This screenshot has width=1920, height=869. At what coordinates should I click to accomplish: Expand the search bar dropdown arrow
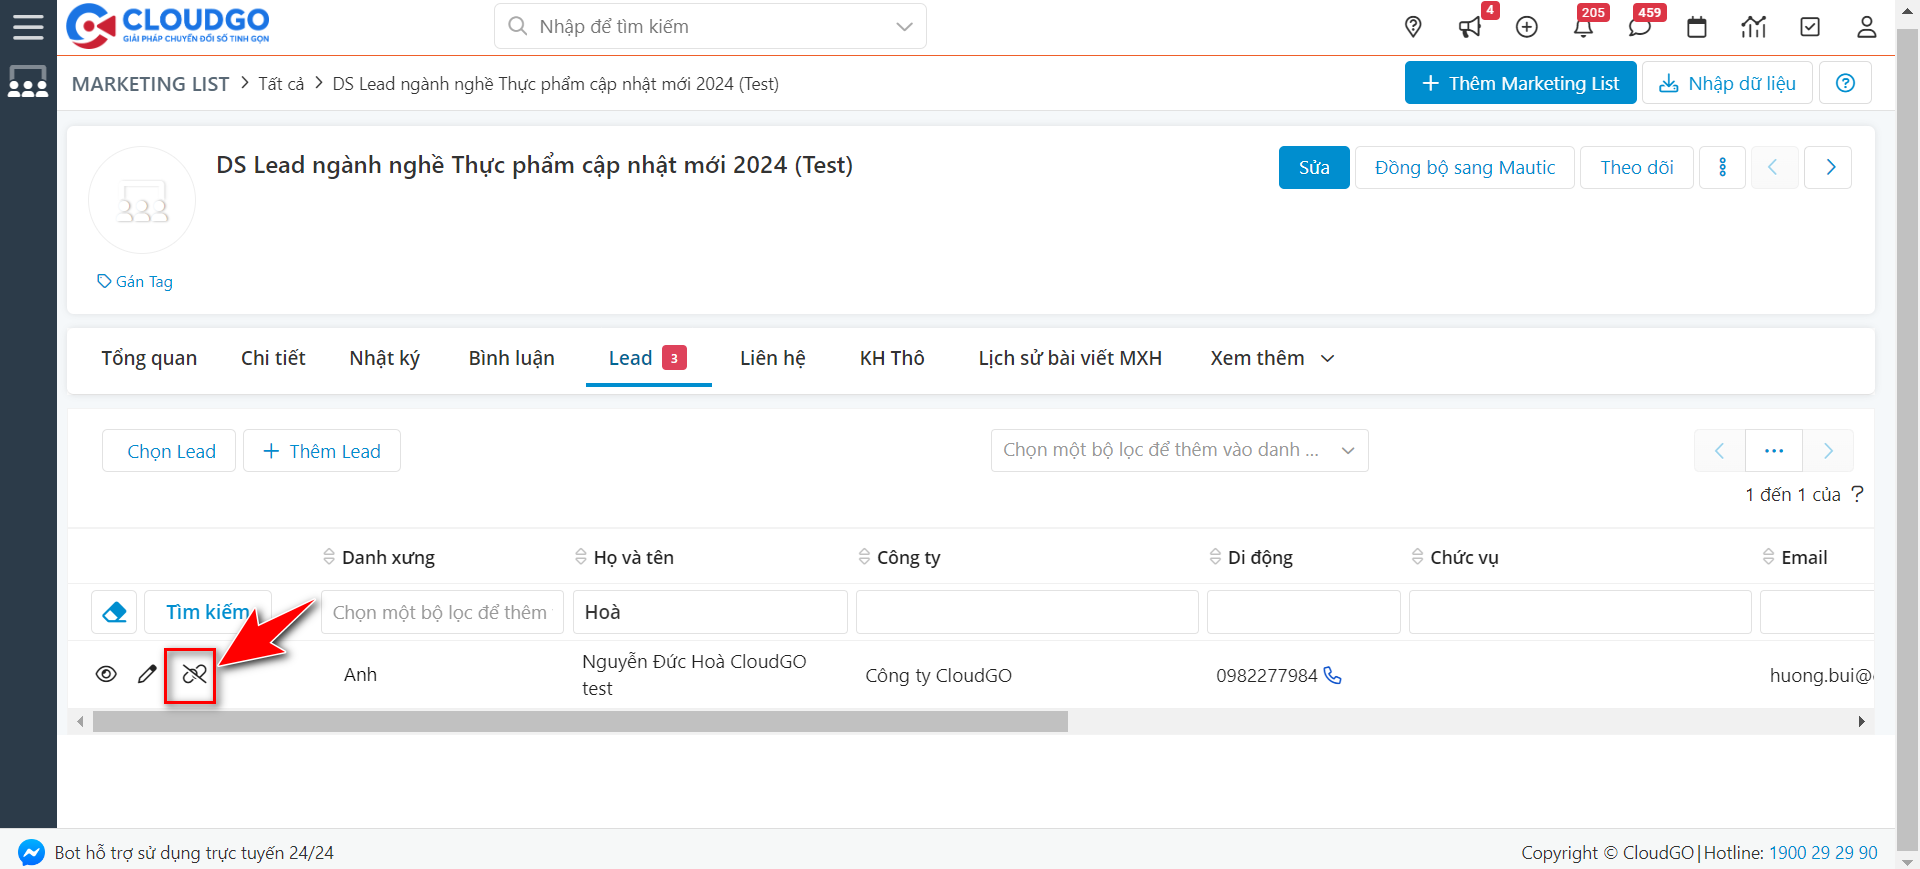(904, 27)
